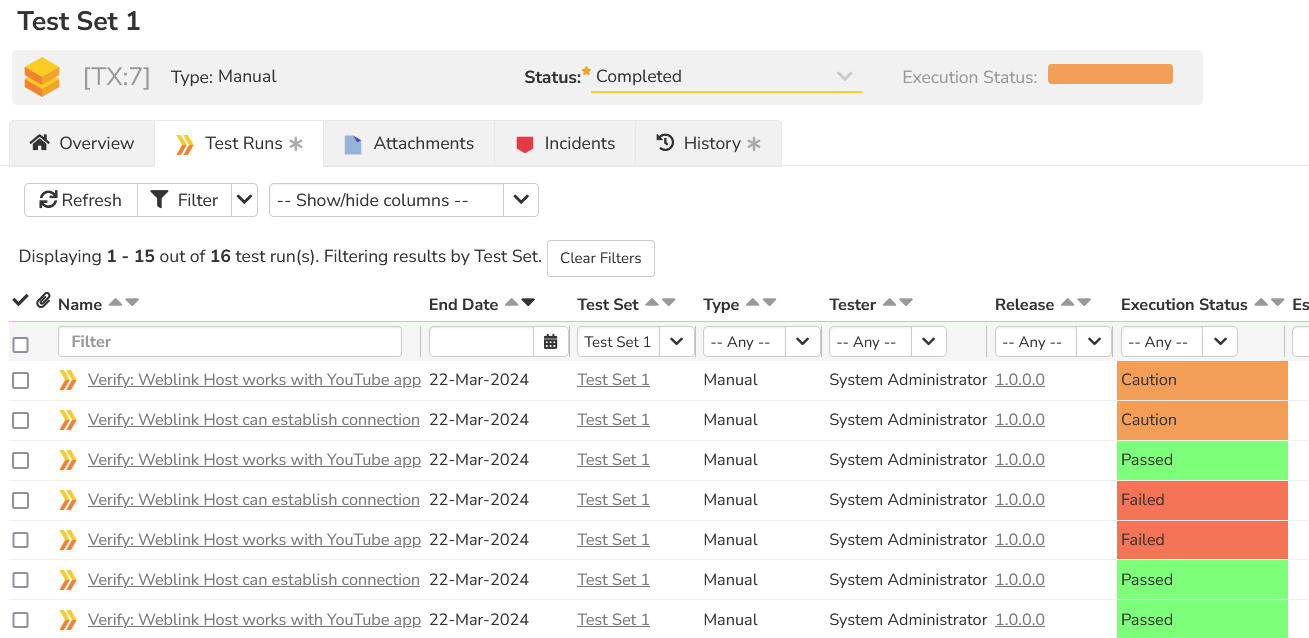This screenshot has width=1309, height=638.
Task: Click the Test Set stacked-boxes icon in header
Action: coord(42,77)
